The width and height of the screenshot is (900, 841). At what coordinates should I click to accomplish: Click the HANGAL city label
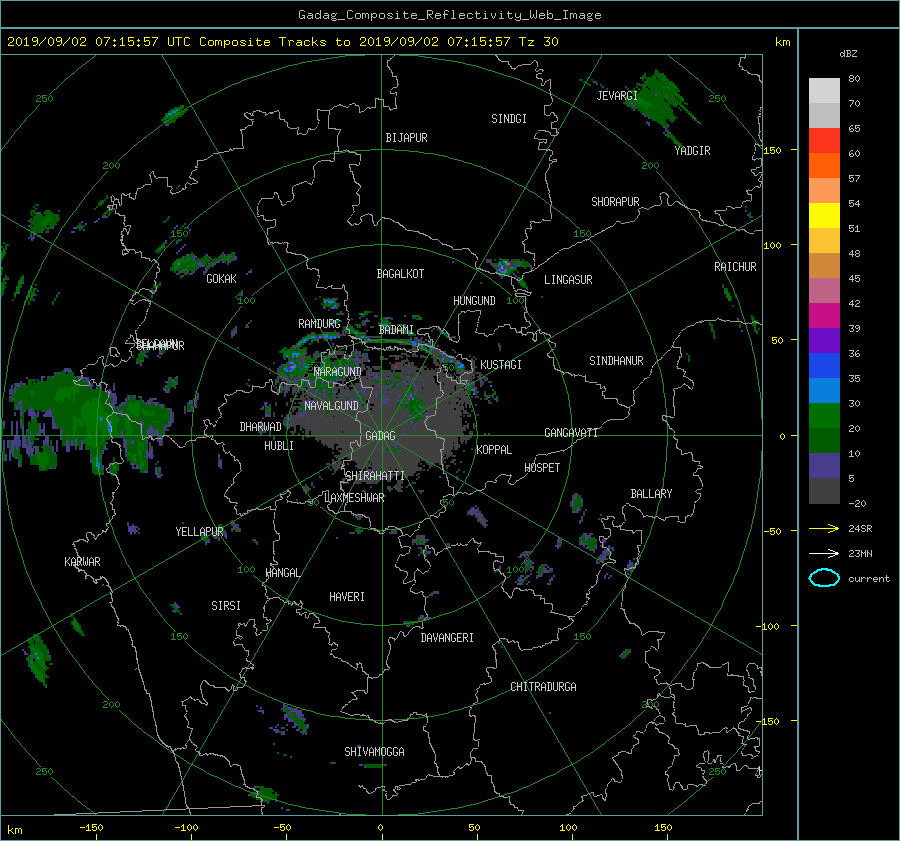pyautogui.click(x=282, y=573)
